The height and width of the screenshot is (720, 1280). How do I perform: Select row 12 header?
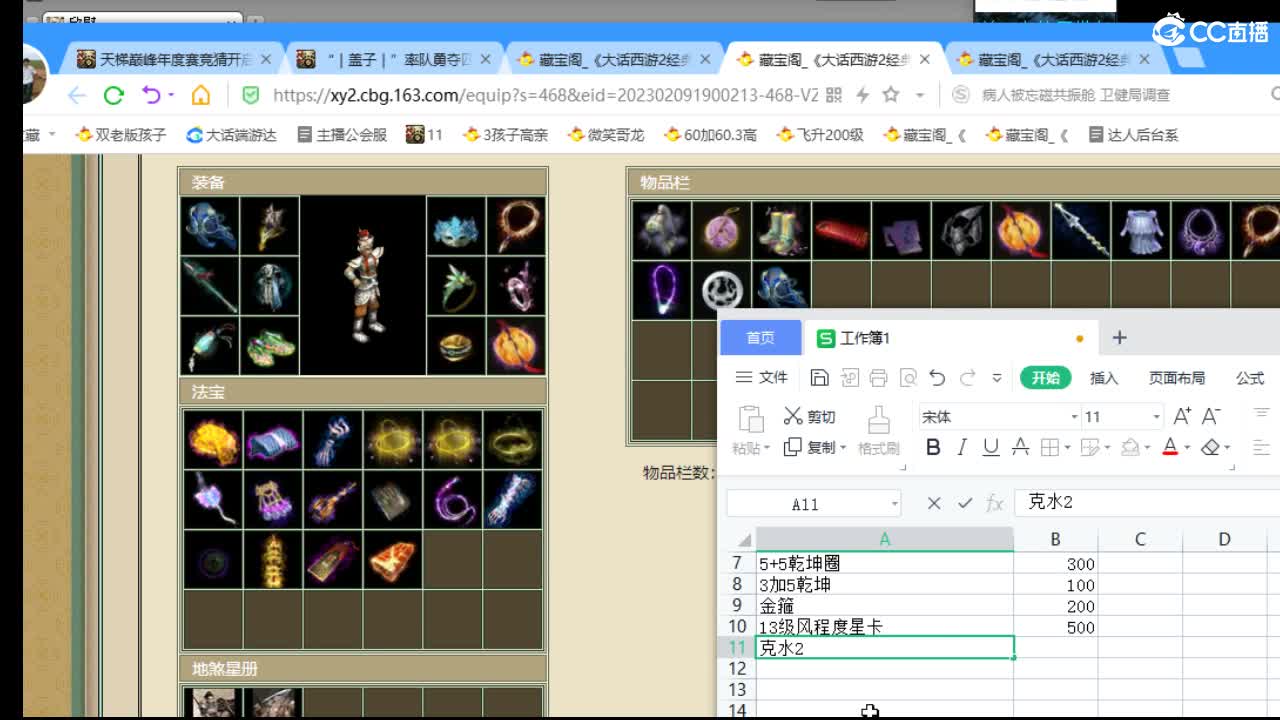coord(737,668)
